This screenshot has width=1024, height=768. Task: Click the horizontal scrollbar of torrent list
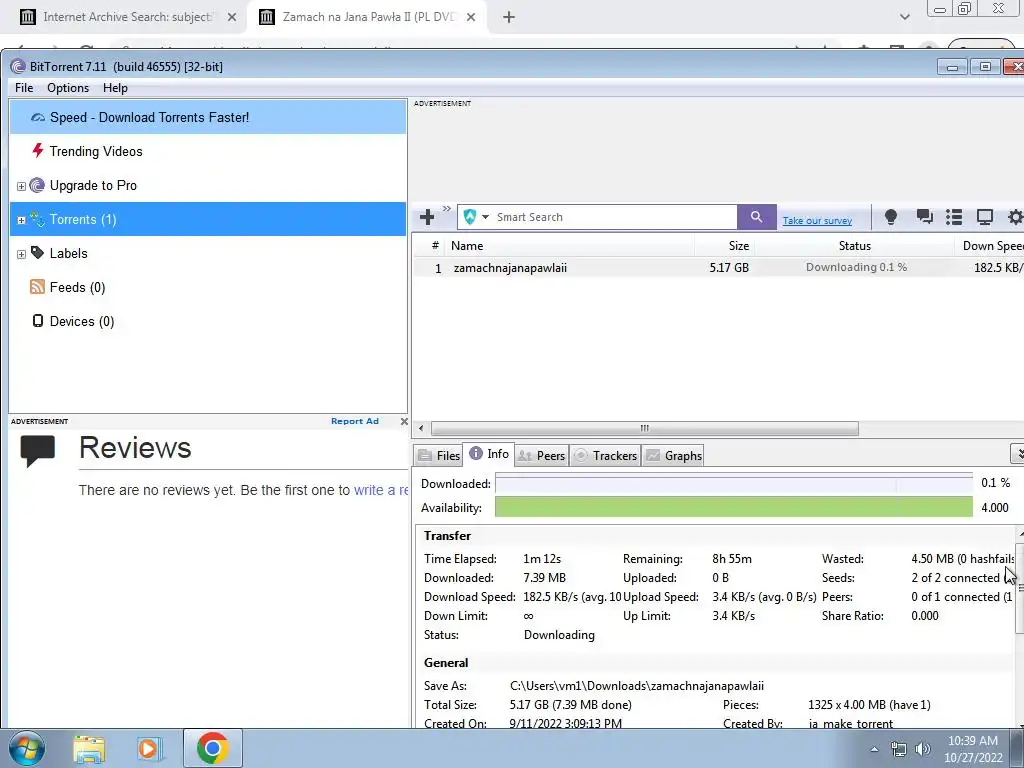click(x=645, y=428)
